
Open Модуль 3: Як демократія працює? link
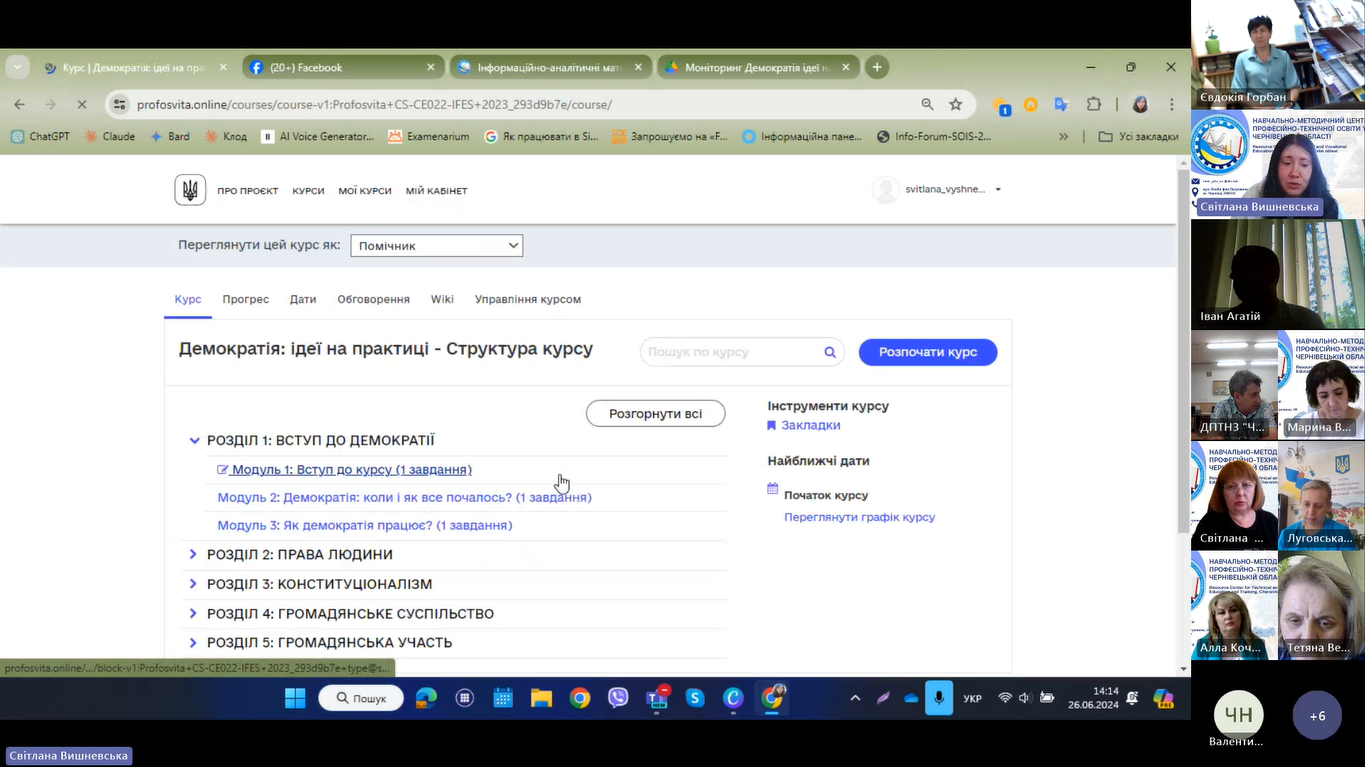point(364,525)
